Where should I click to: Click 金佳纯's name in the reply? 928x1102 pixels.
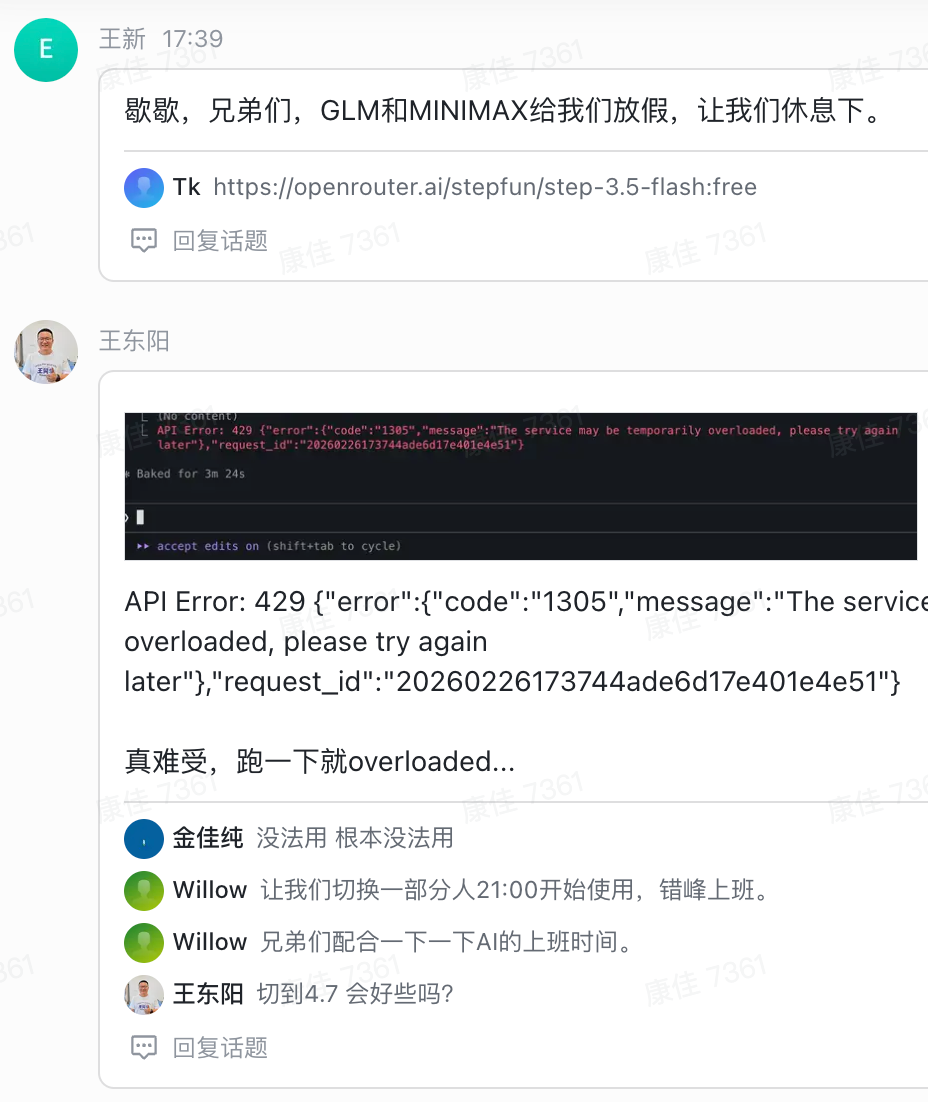click(208, 838)
